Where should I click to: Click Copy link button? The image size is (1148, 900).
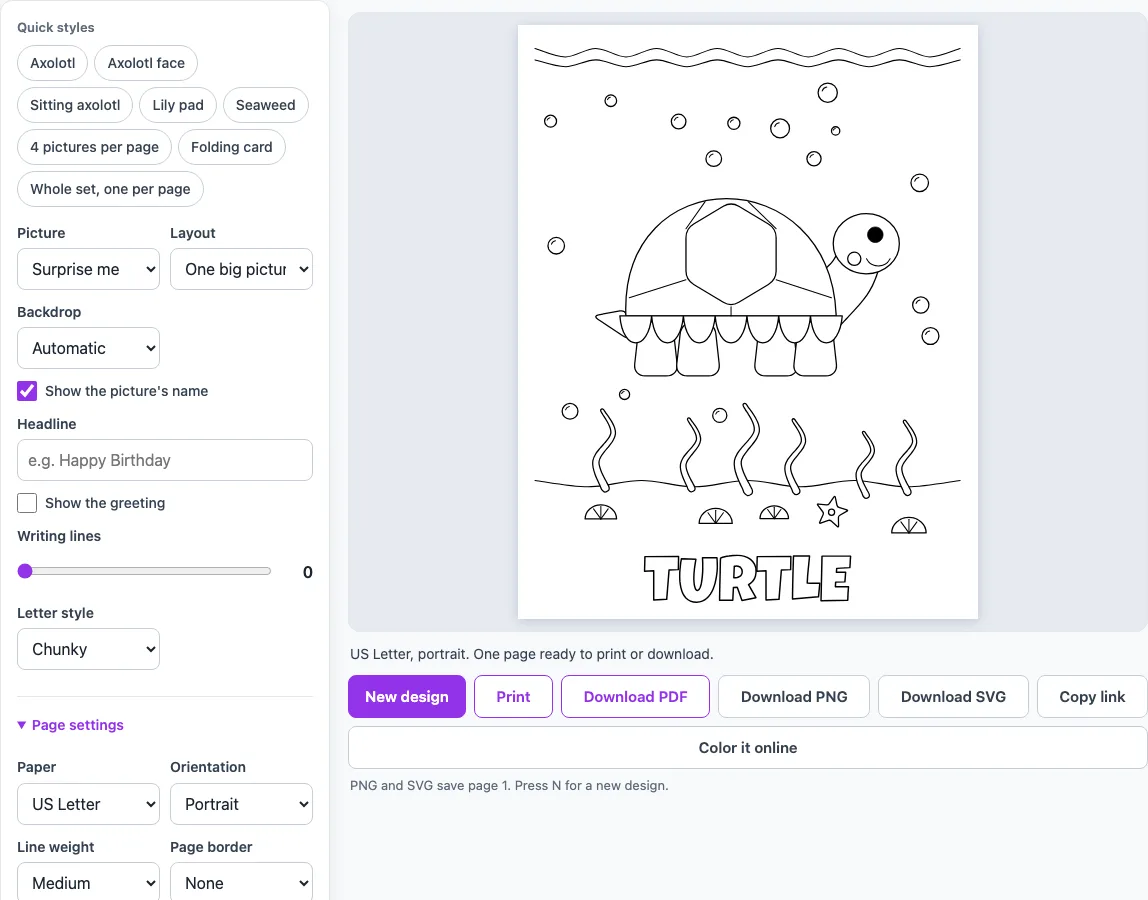click(x=1092, y=697)
